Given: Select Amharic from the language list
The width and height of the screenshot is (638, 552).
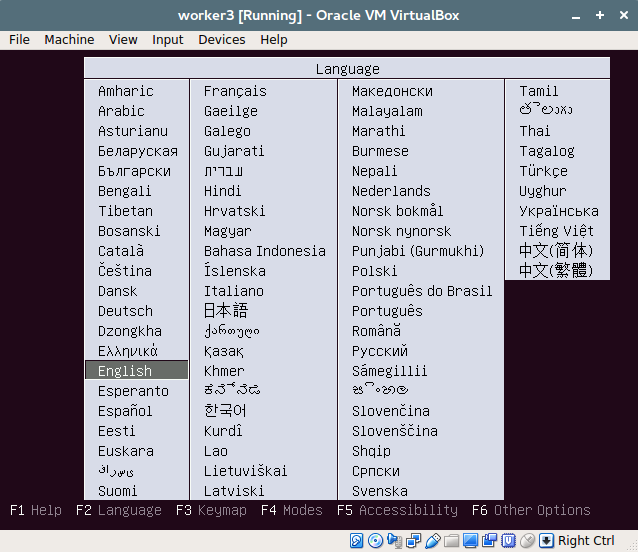Looking at the screenshot, I should (x=126, y=91).
